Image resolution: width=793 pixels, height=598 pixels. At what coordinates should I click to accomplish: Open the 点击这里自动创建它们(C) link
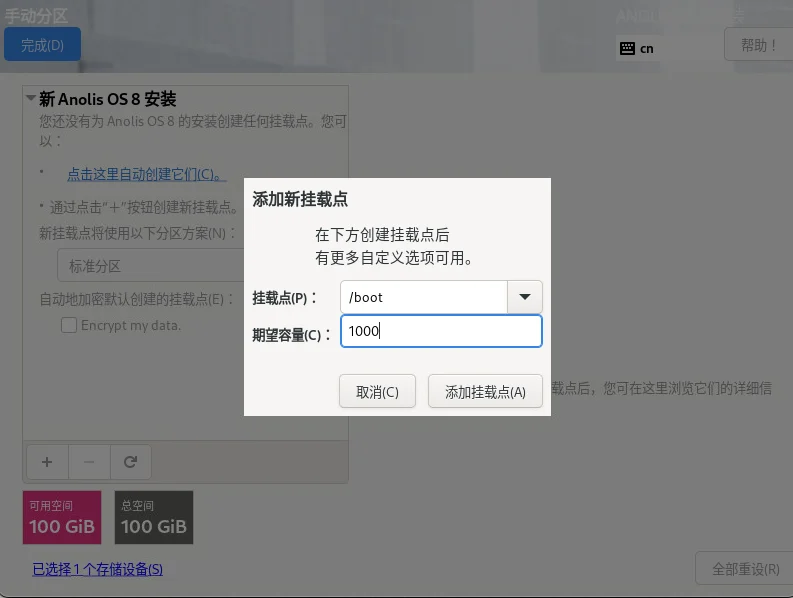point(146,175)
